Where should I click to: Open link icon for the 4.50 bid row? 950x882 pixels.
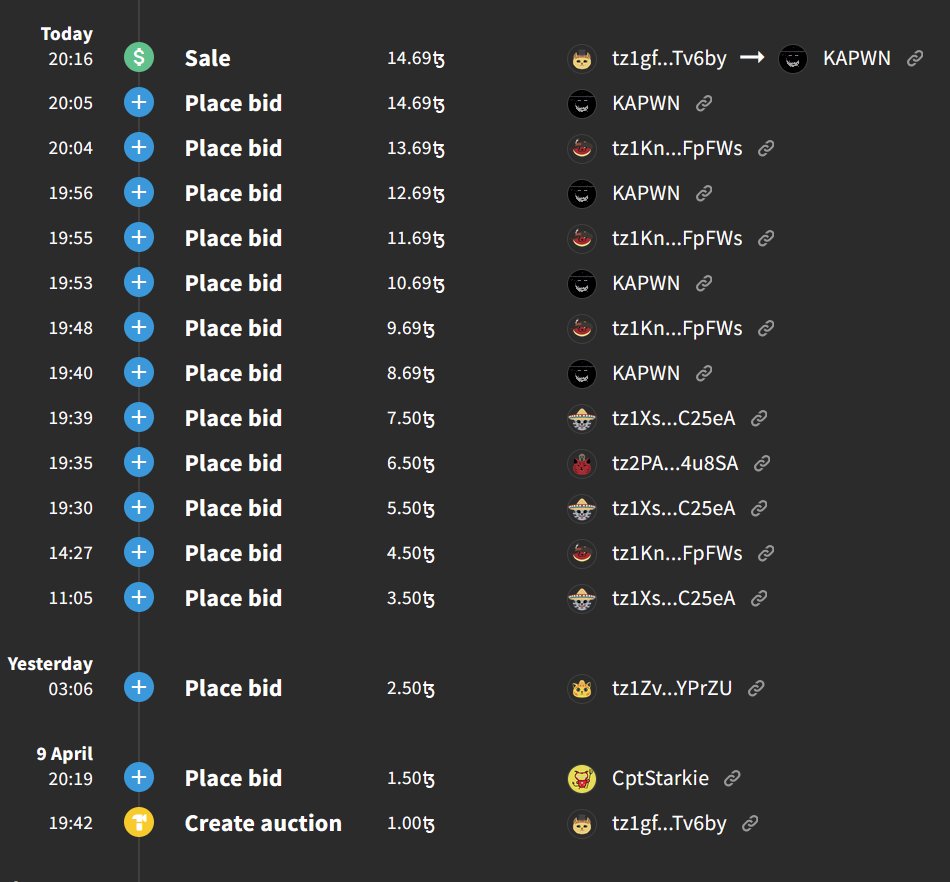tap(766, 553)
